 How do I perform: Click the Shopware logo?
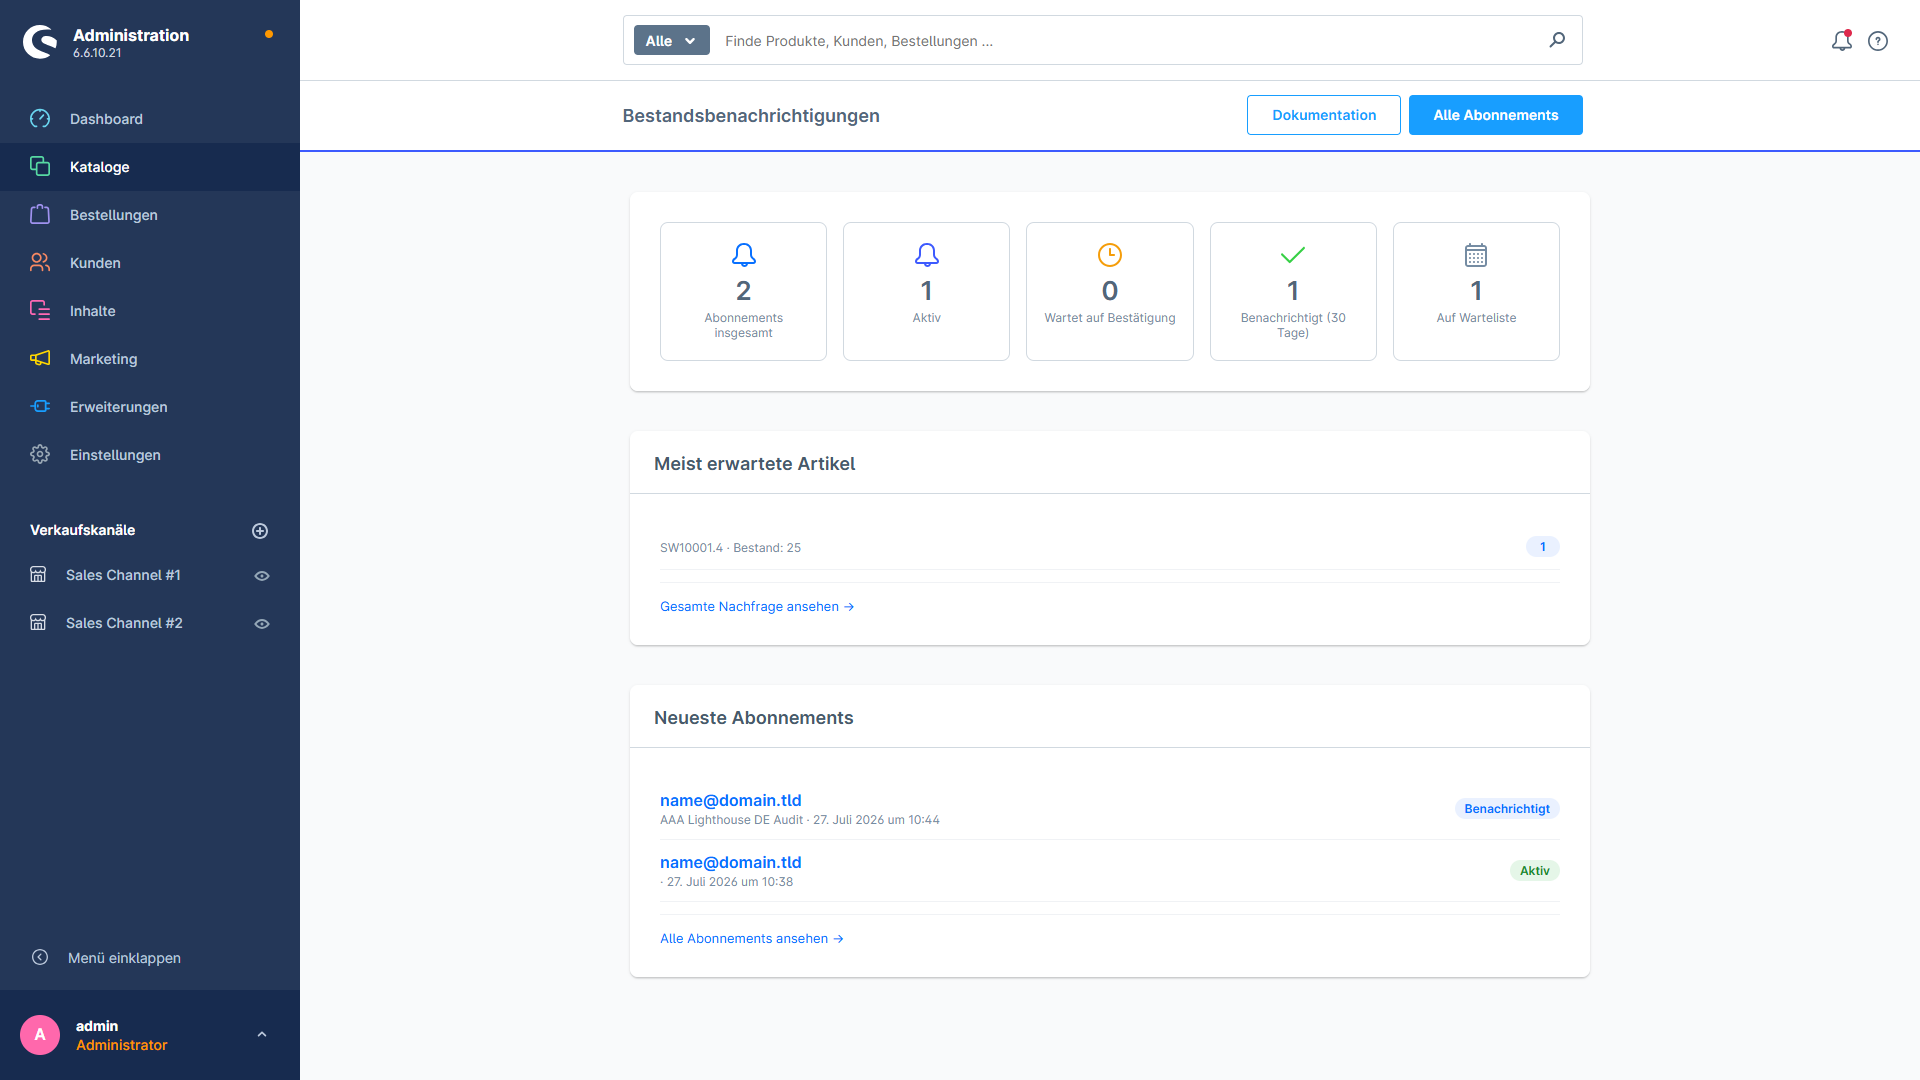coord(41,42)
